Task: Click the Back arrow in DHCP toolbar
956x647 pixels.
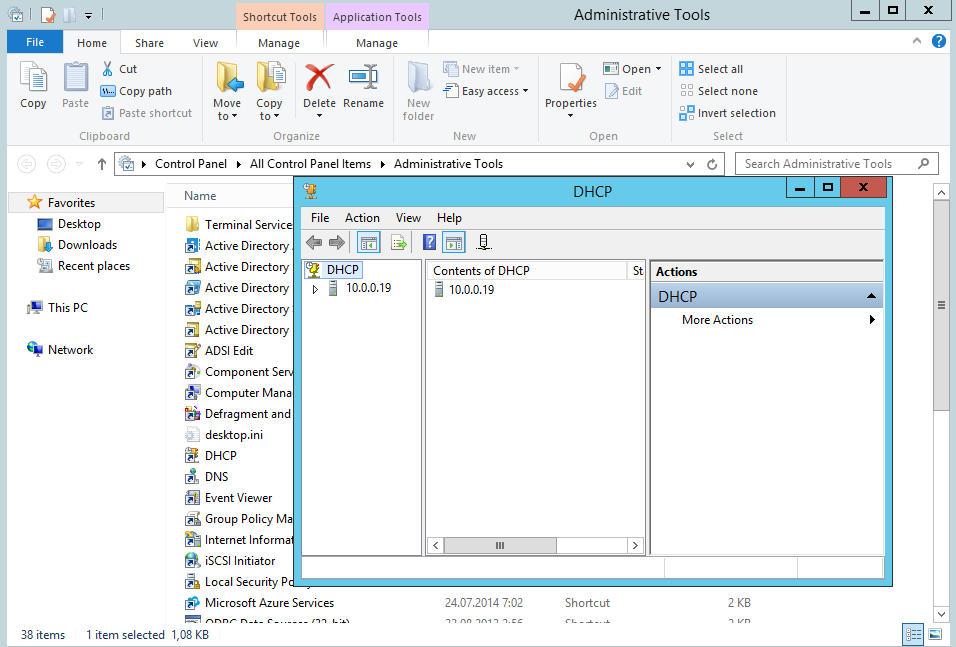Action: 314,243
